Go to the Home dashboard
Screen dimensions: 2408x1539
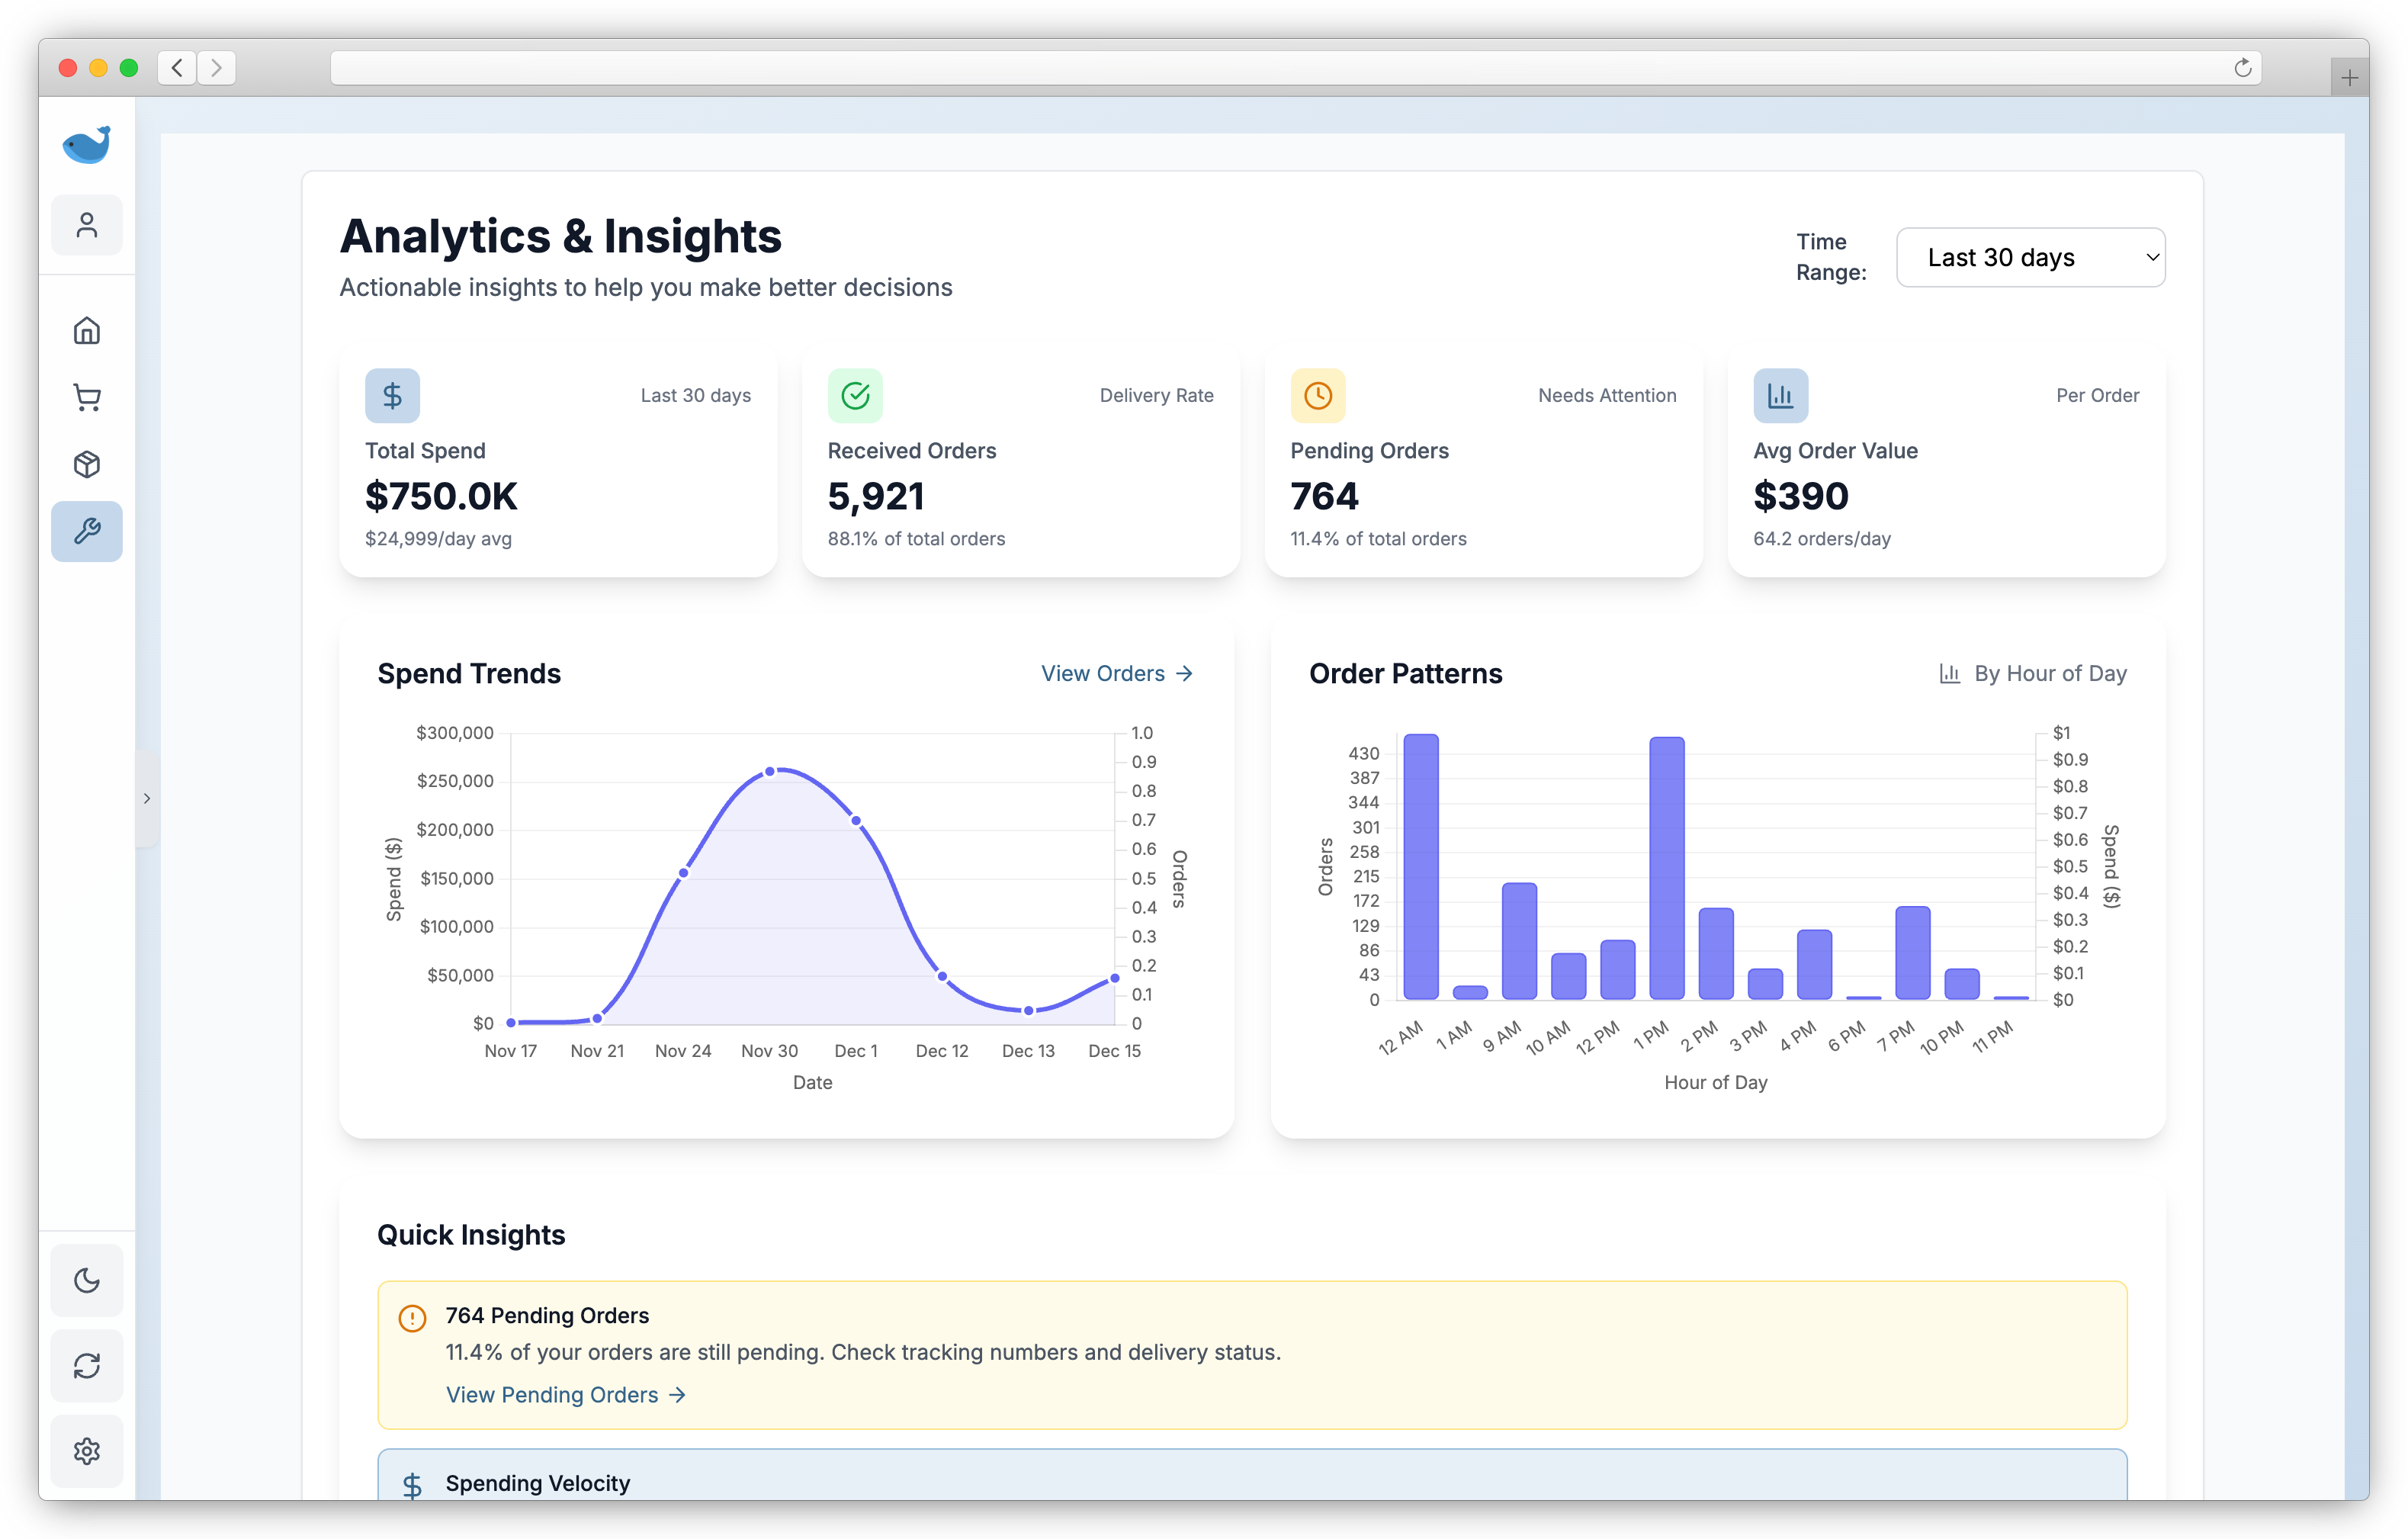(x=87, y=330)
